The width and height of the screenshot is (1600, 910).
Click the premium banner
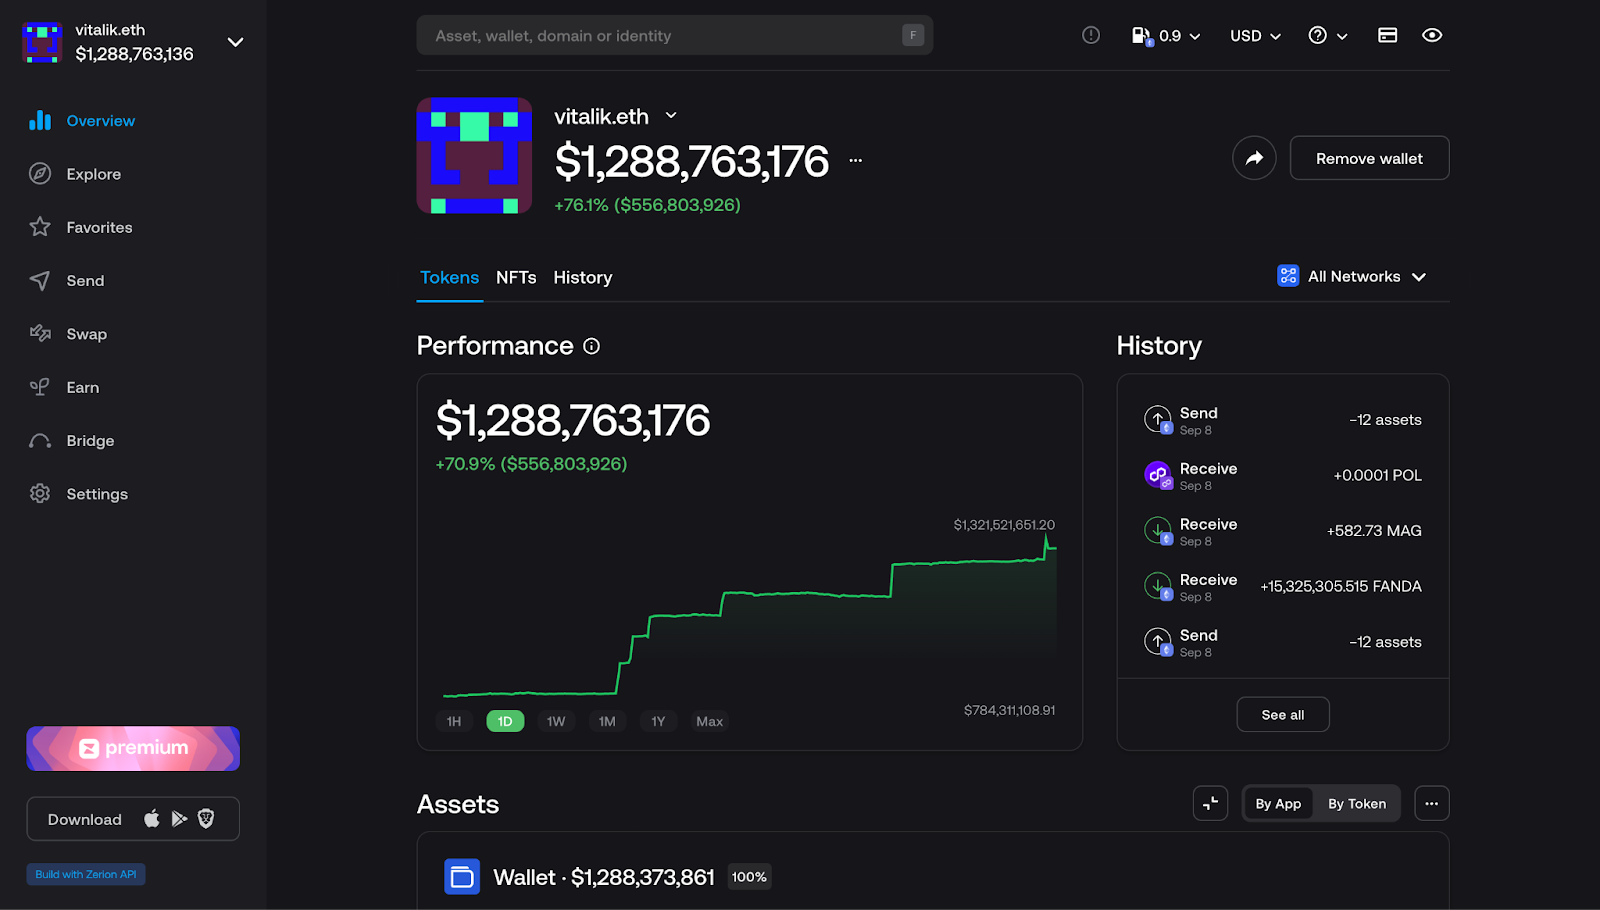click(x=133, y=748)
